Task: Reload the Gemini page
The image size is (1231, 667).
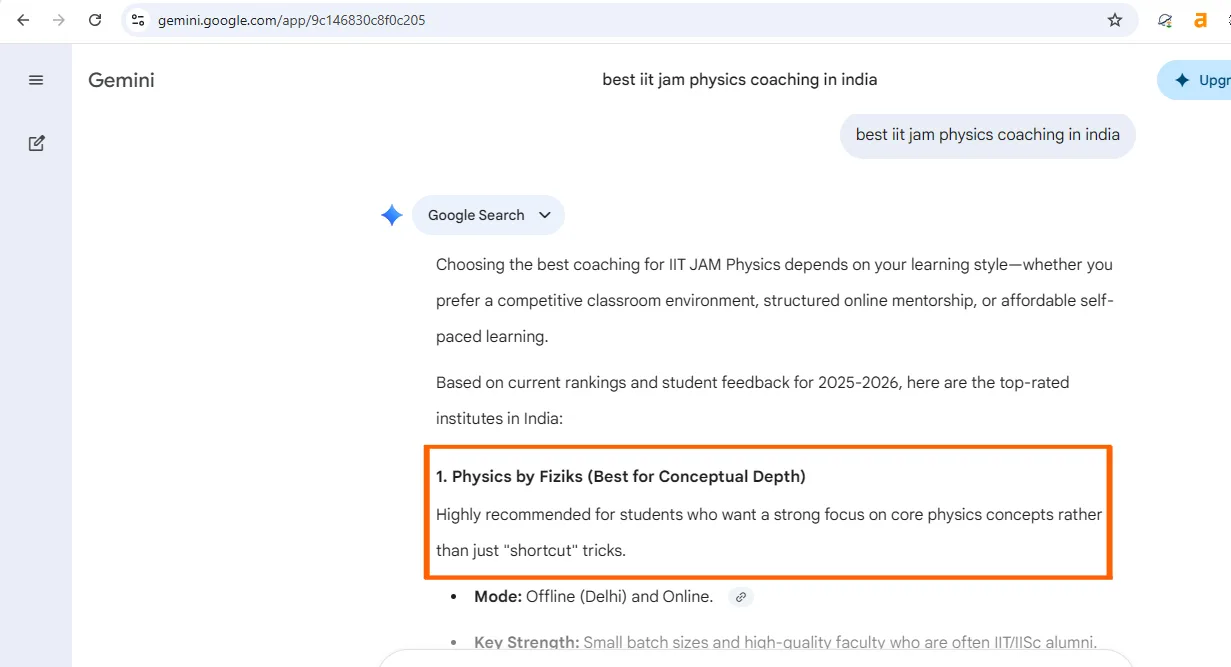Action: (95, 20)
